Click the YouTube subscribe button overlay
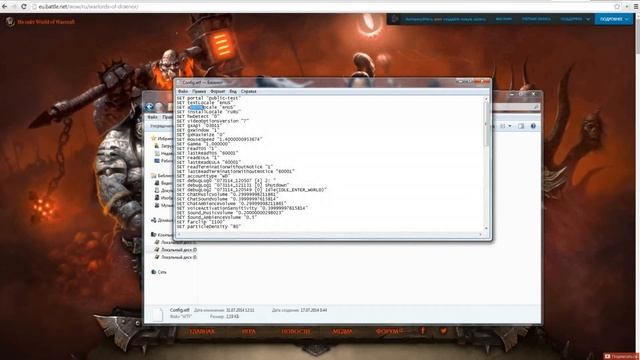This screenshot has height=360, width=640. click(x=621, y=356)
